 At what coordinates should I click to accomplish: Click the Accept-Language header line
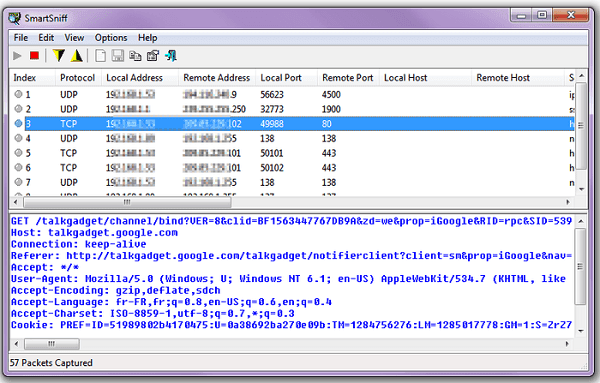point(171,302)
